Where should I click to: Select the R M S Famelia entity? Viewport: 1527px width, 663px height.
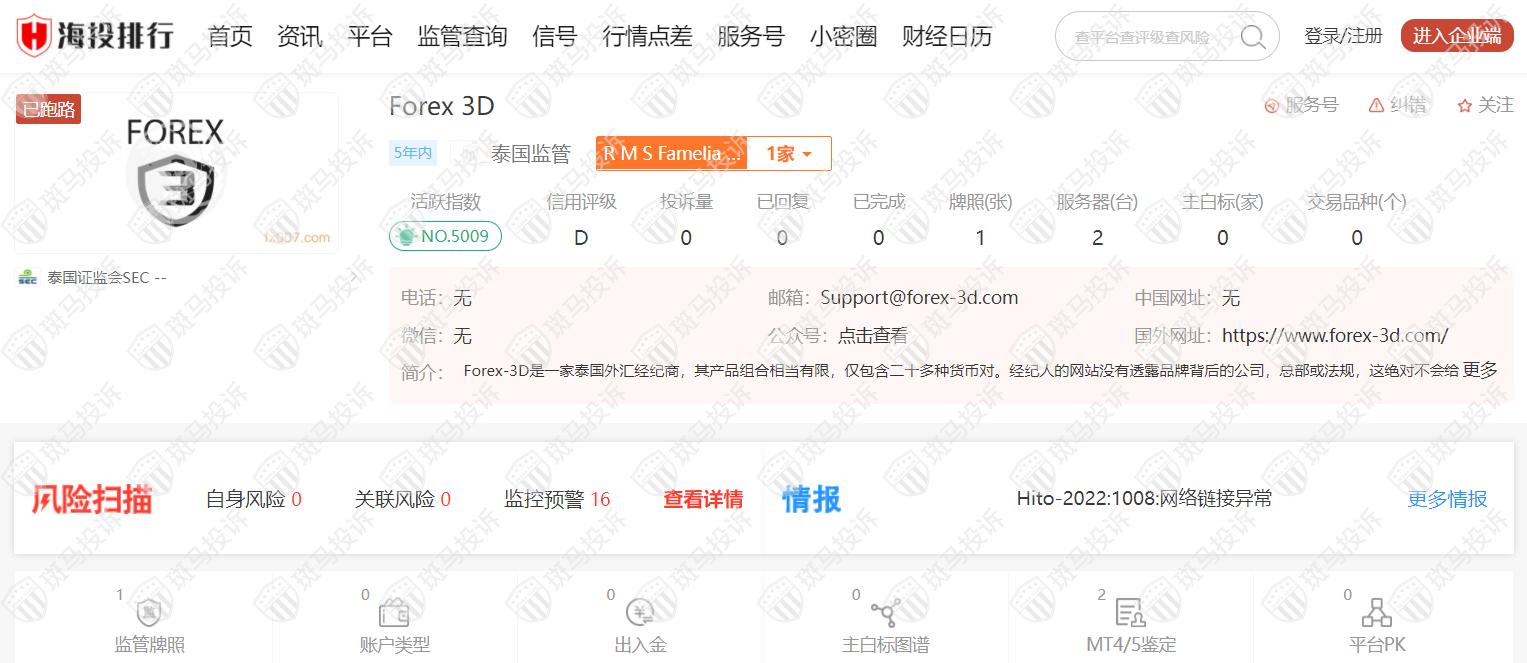click(x=672, y=154)
